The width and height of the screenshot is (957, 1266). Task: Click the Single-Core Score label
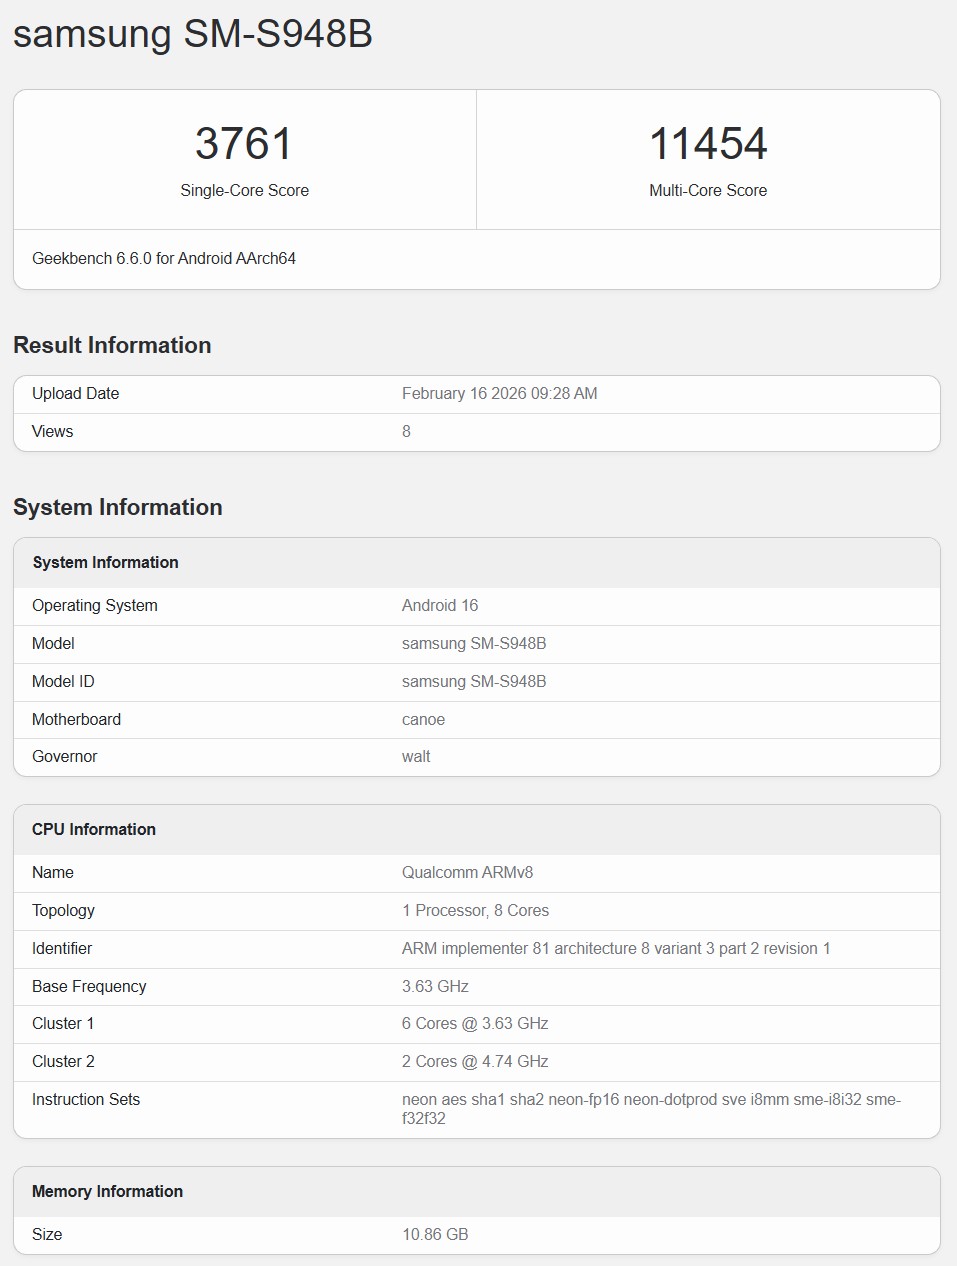244,190
